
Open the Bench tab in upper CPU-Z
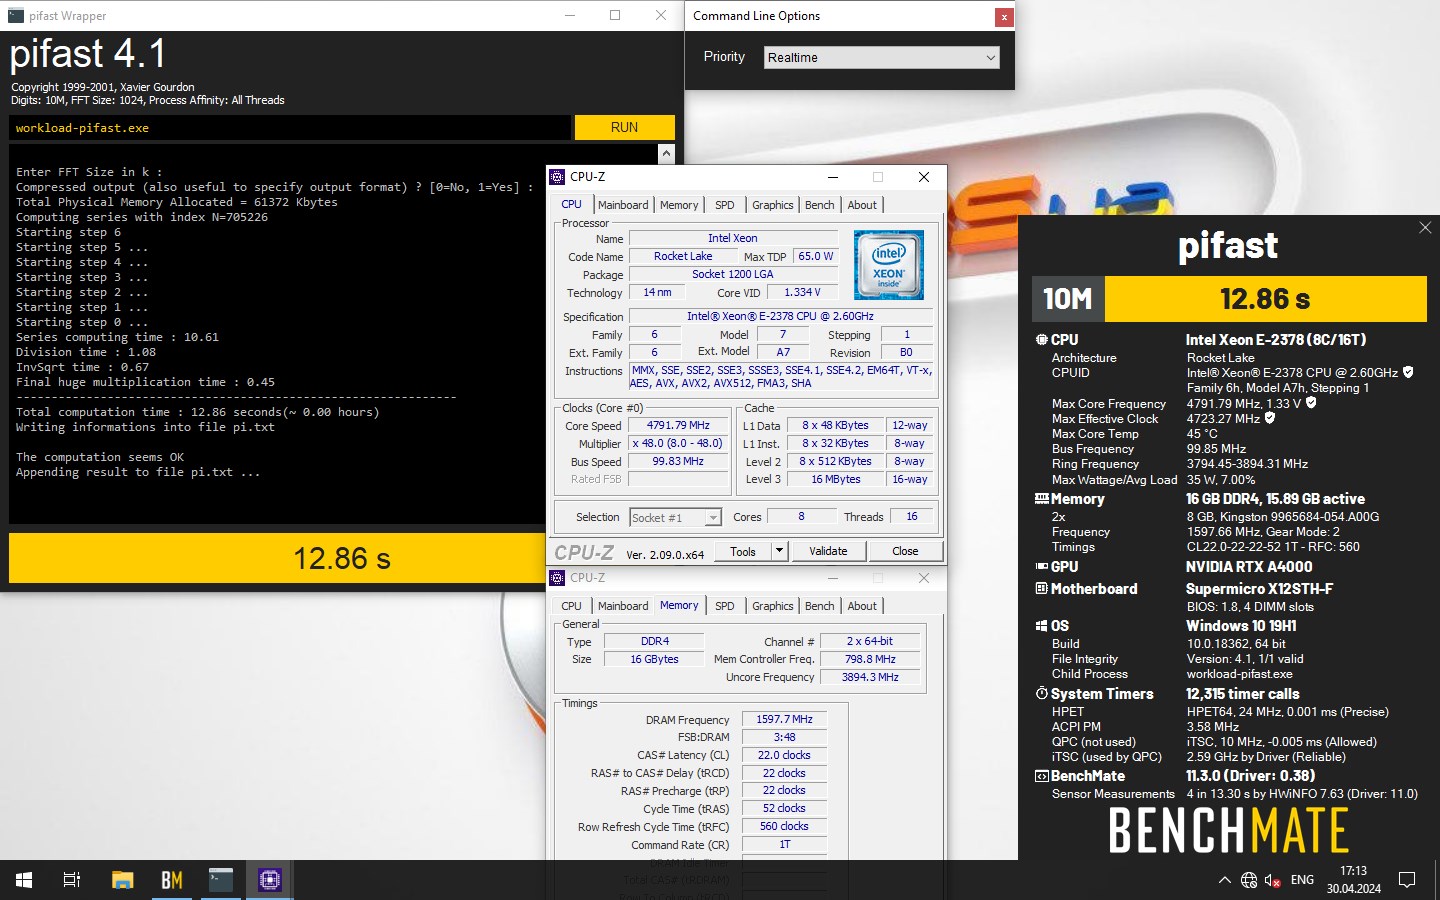coord(819,205)
